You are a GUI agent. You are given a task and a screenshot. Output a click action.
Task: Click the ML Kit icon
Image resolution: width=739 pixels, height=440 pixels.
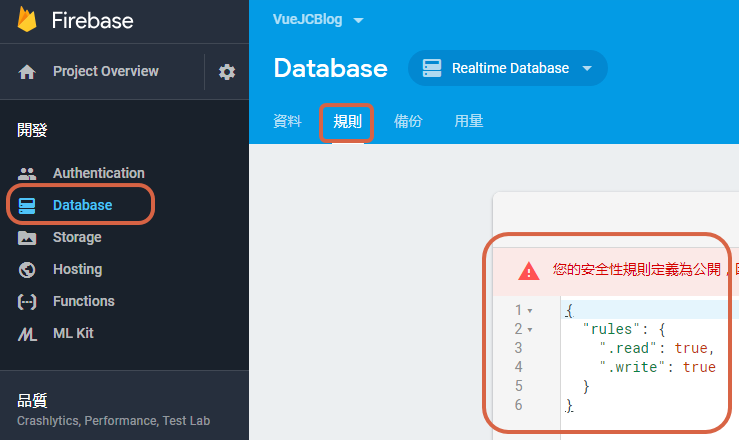click(x=27, y=334)
